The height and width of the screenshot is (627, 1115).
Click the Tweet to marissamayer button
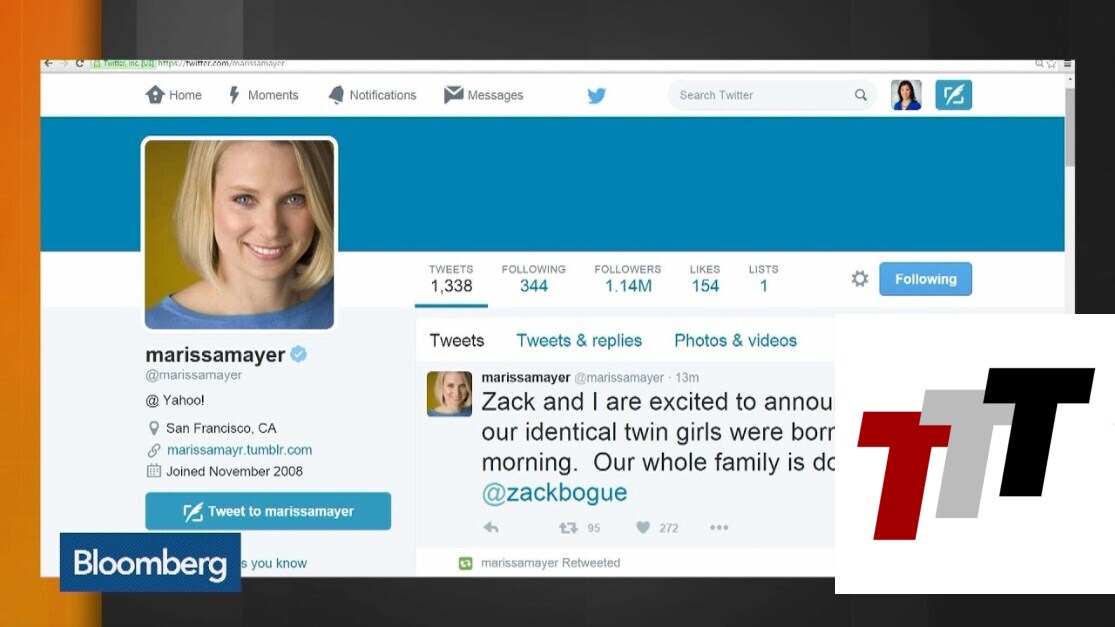[x=268, y=511]
